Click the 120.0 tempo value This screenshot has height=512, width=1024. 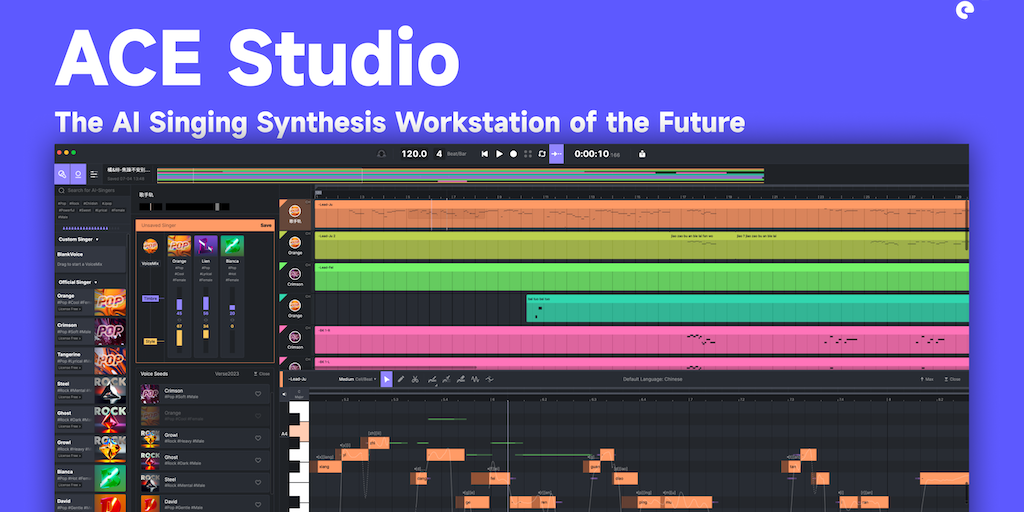414,154
